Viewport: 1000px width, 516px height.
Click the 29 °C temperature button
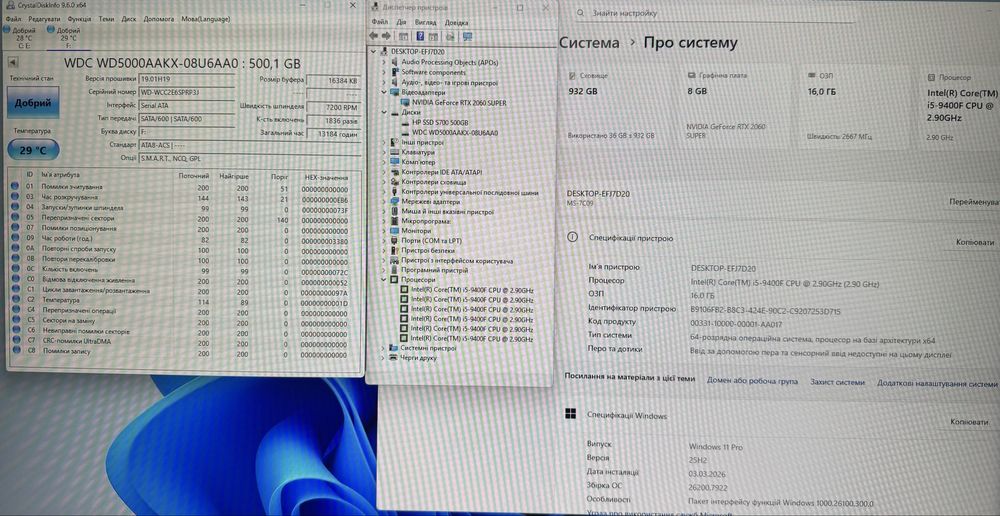33,151
